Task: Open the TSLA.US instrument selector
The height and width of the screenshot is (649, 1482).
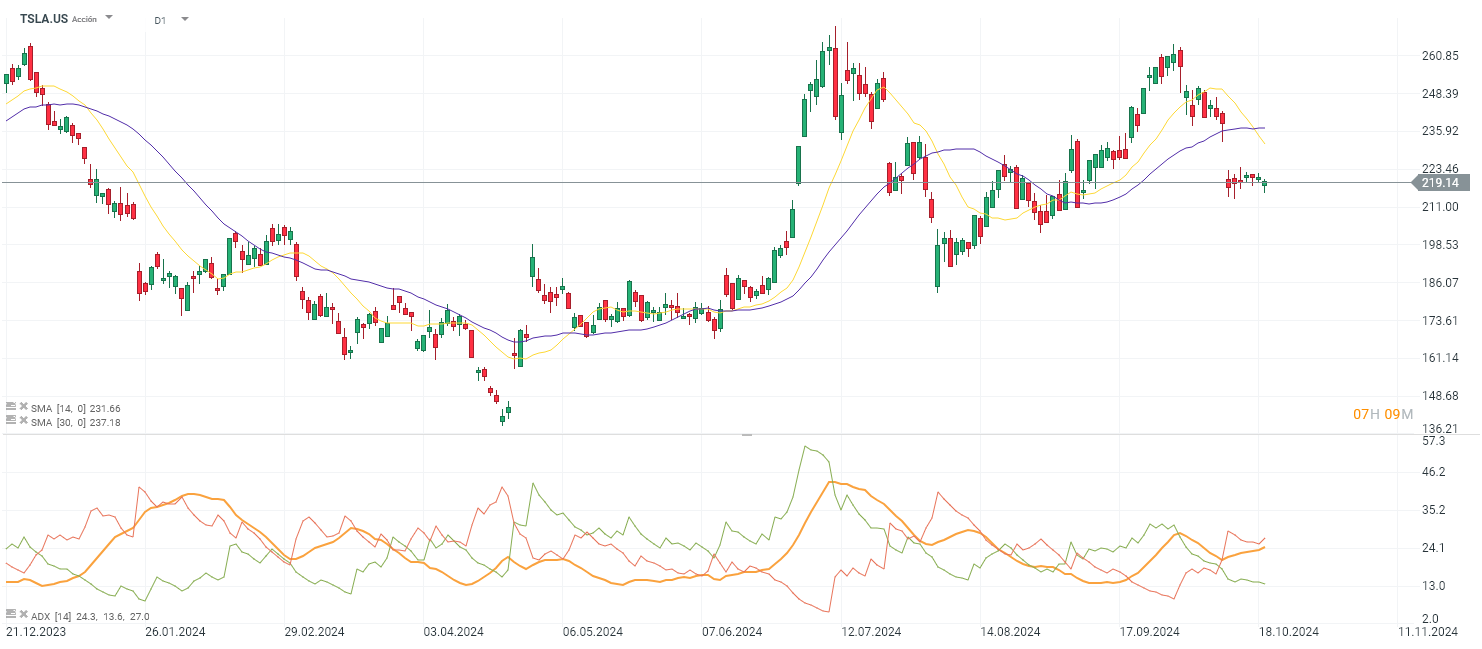Action: [x=45, y=17]
